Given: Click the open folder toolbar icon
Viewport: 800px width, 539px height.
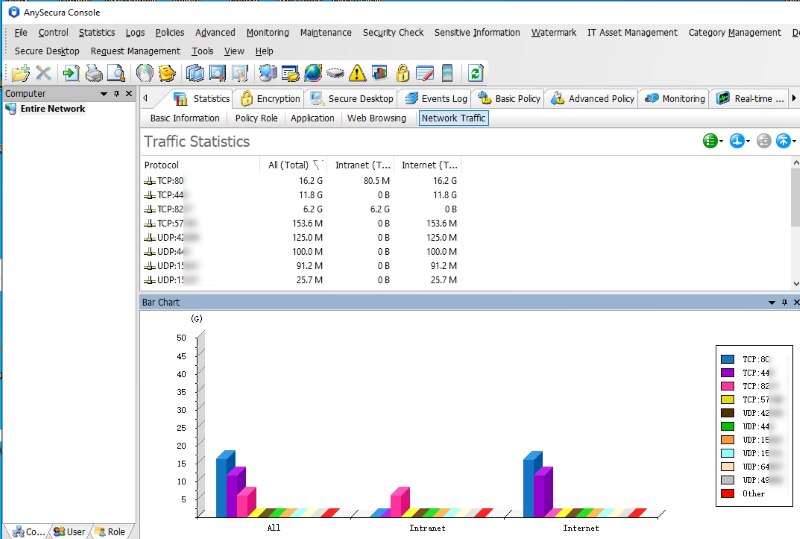Looking at the screenshot, I should (x=20, y=73).
